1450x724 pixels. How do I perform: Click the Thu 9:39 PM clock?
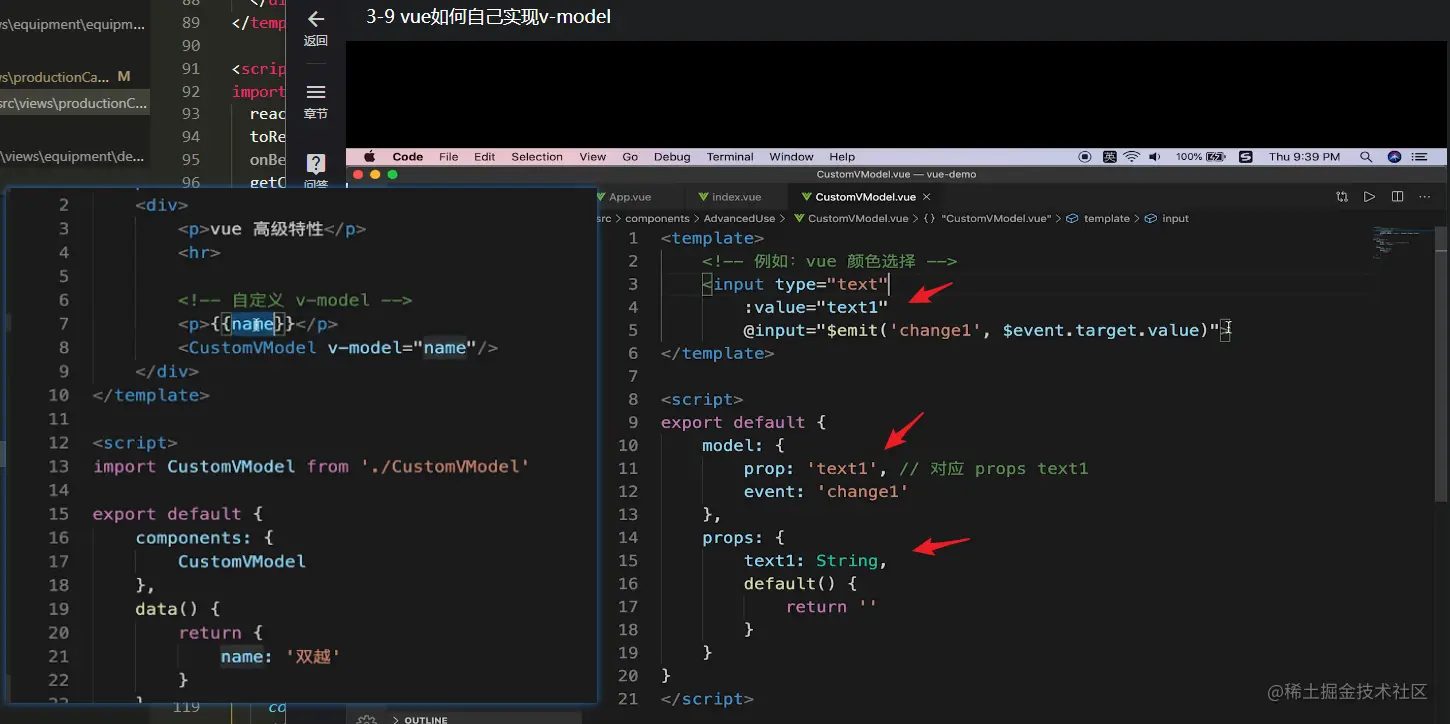click(x=1304, y=157)
